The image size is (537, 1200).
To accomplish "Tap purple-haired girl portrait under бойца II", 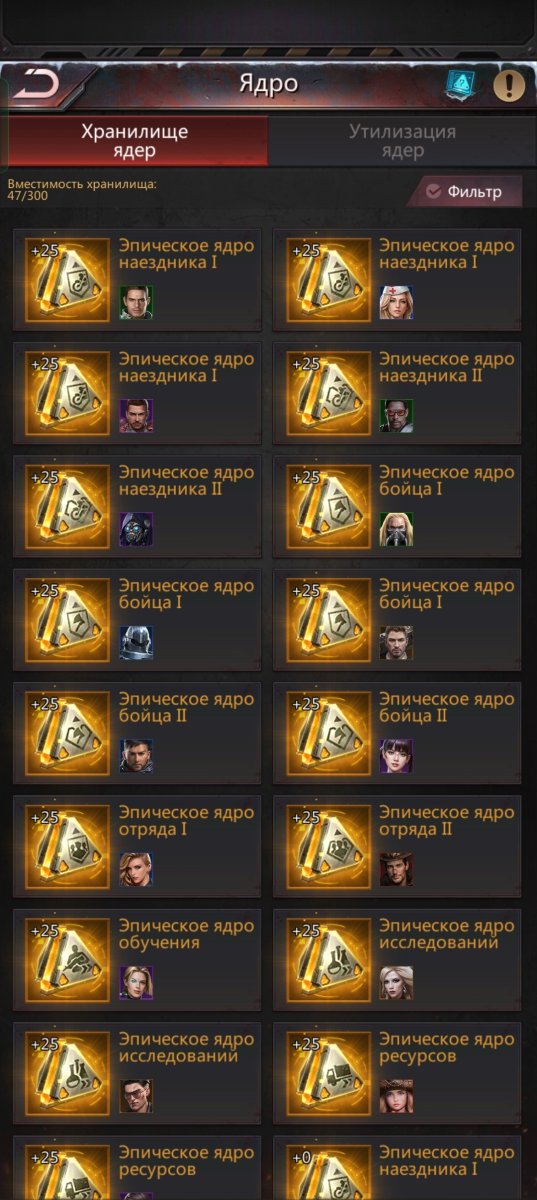I will tap(396, 756).
